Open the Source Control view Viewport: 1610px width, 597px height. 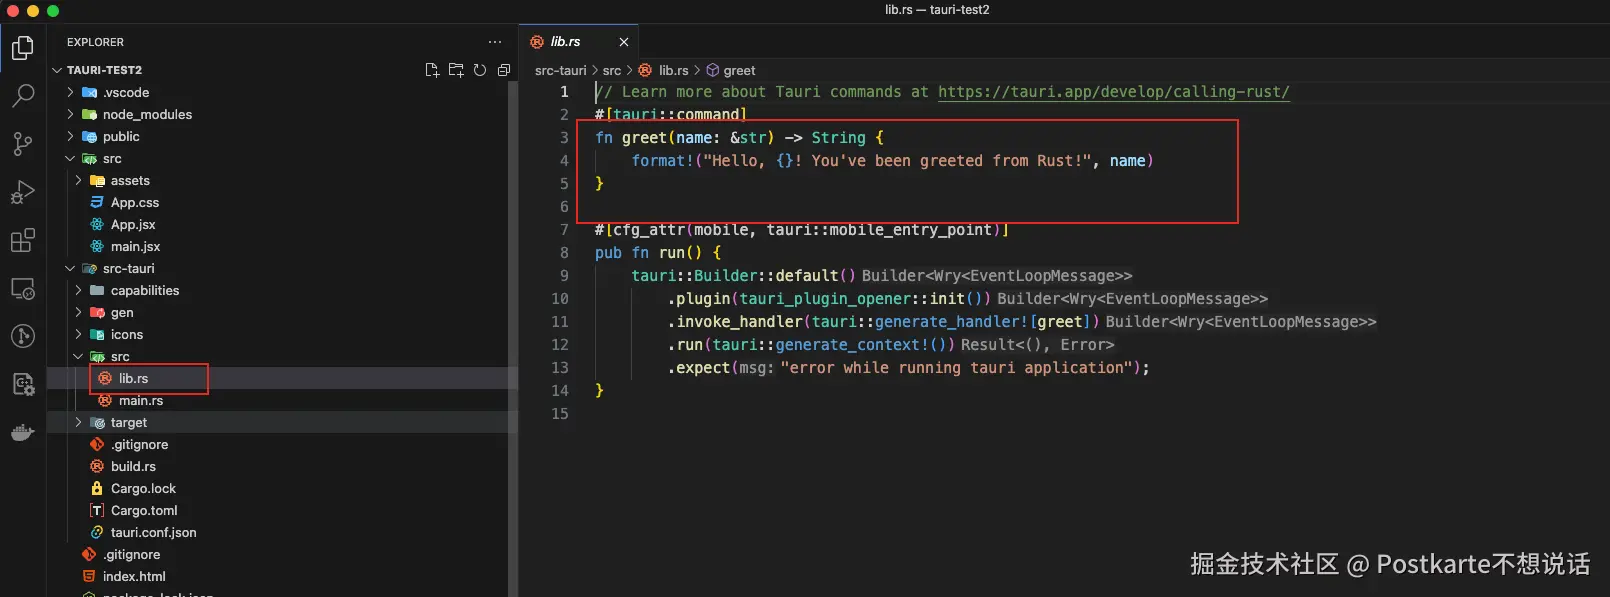click(x=22, y=144)
